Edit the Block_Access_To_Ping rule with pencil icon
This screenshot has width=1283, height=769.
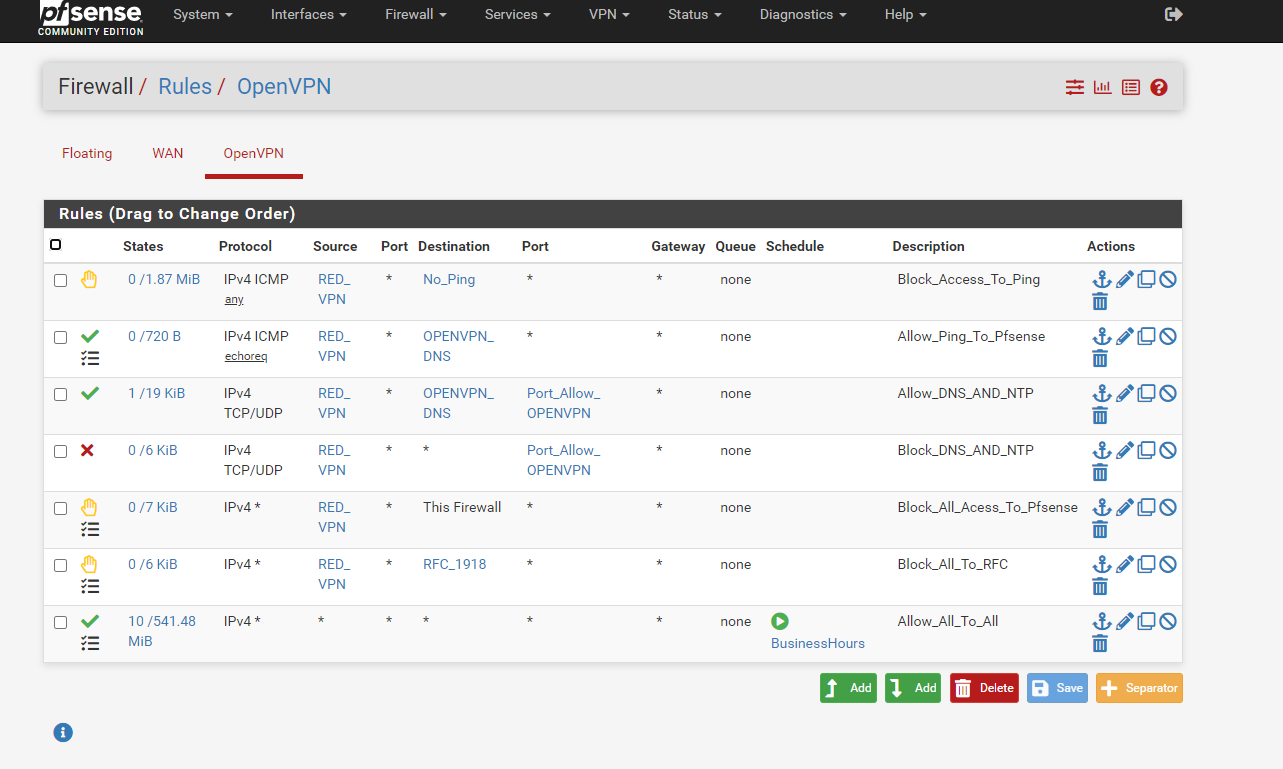(x=1125, y=279)
